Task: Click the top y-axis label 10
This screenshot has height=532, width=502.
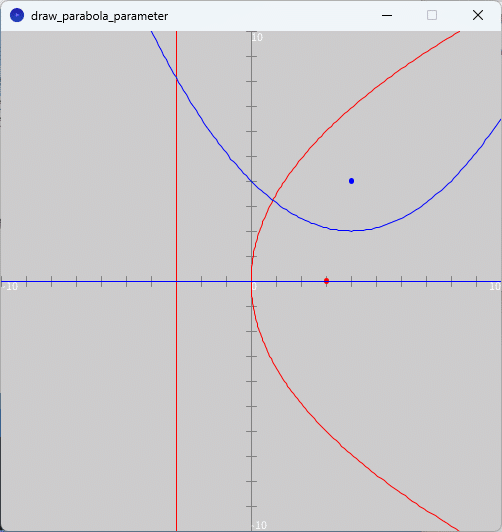Action: pos(257,37)
